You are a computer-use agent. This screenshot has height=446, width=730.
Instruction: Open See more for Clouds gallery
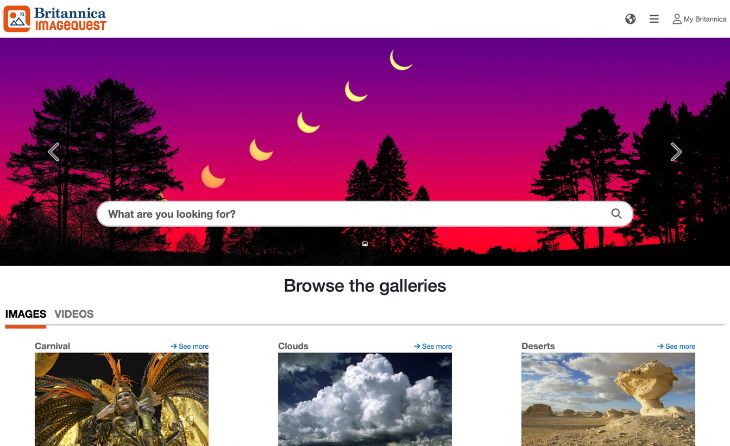(x=433, y=346)
